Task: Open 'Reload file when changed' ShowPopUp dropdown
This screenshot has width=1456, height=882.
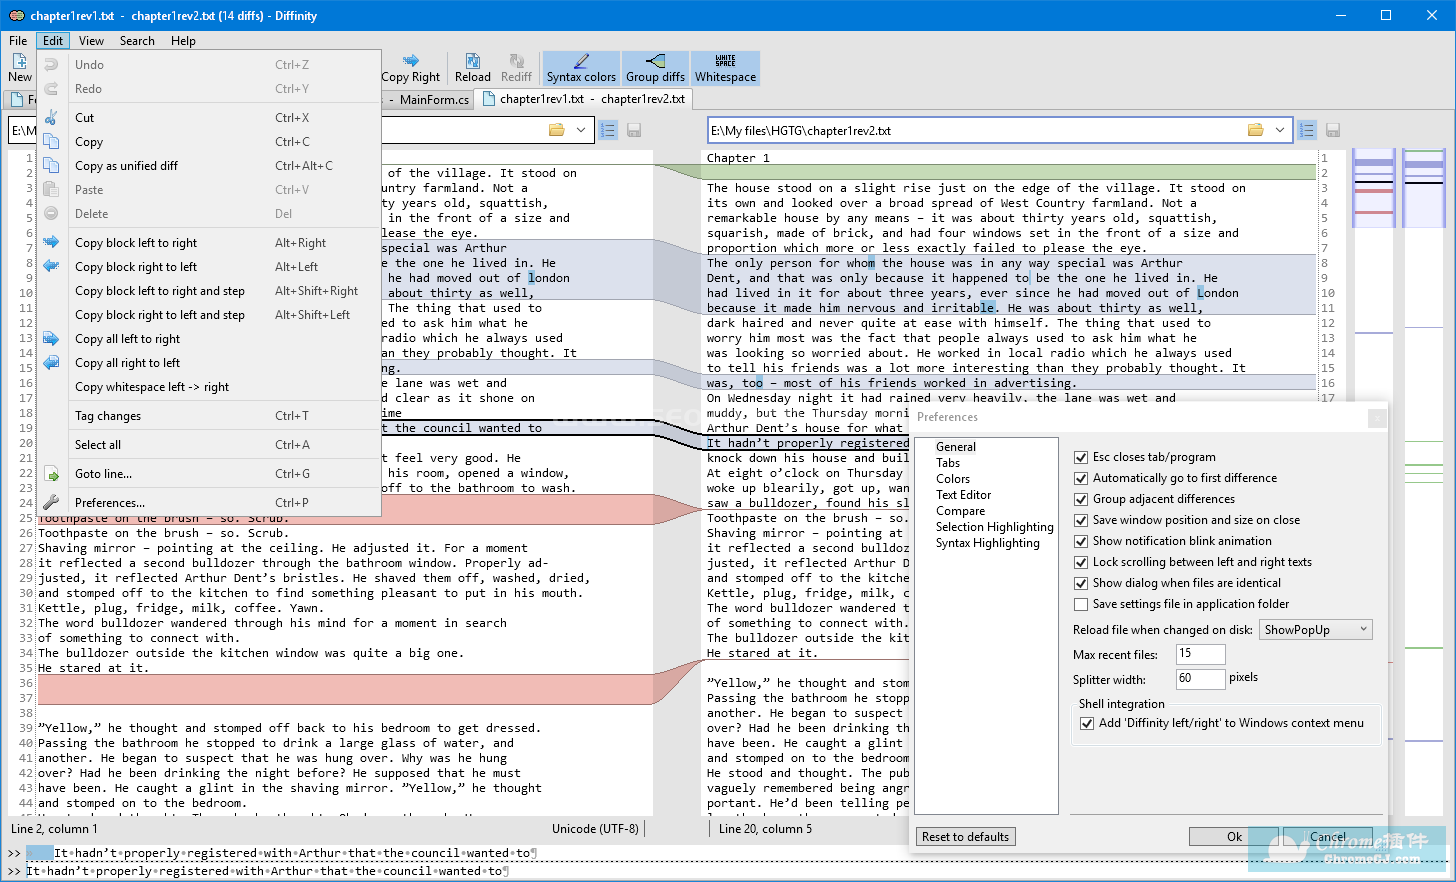Action: (1316, 630)
